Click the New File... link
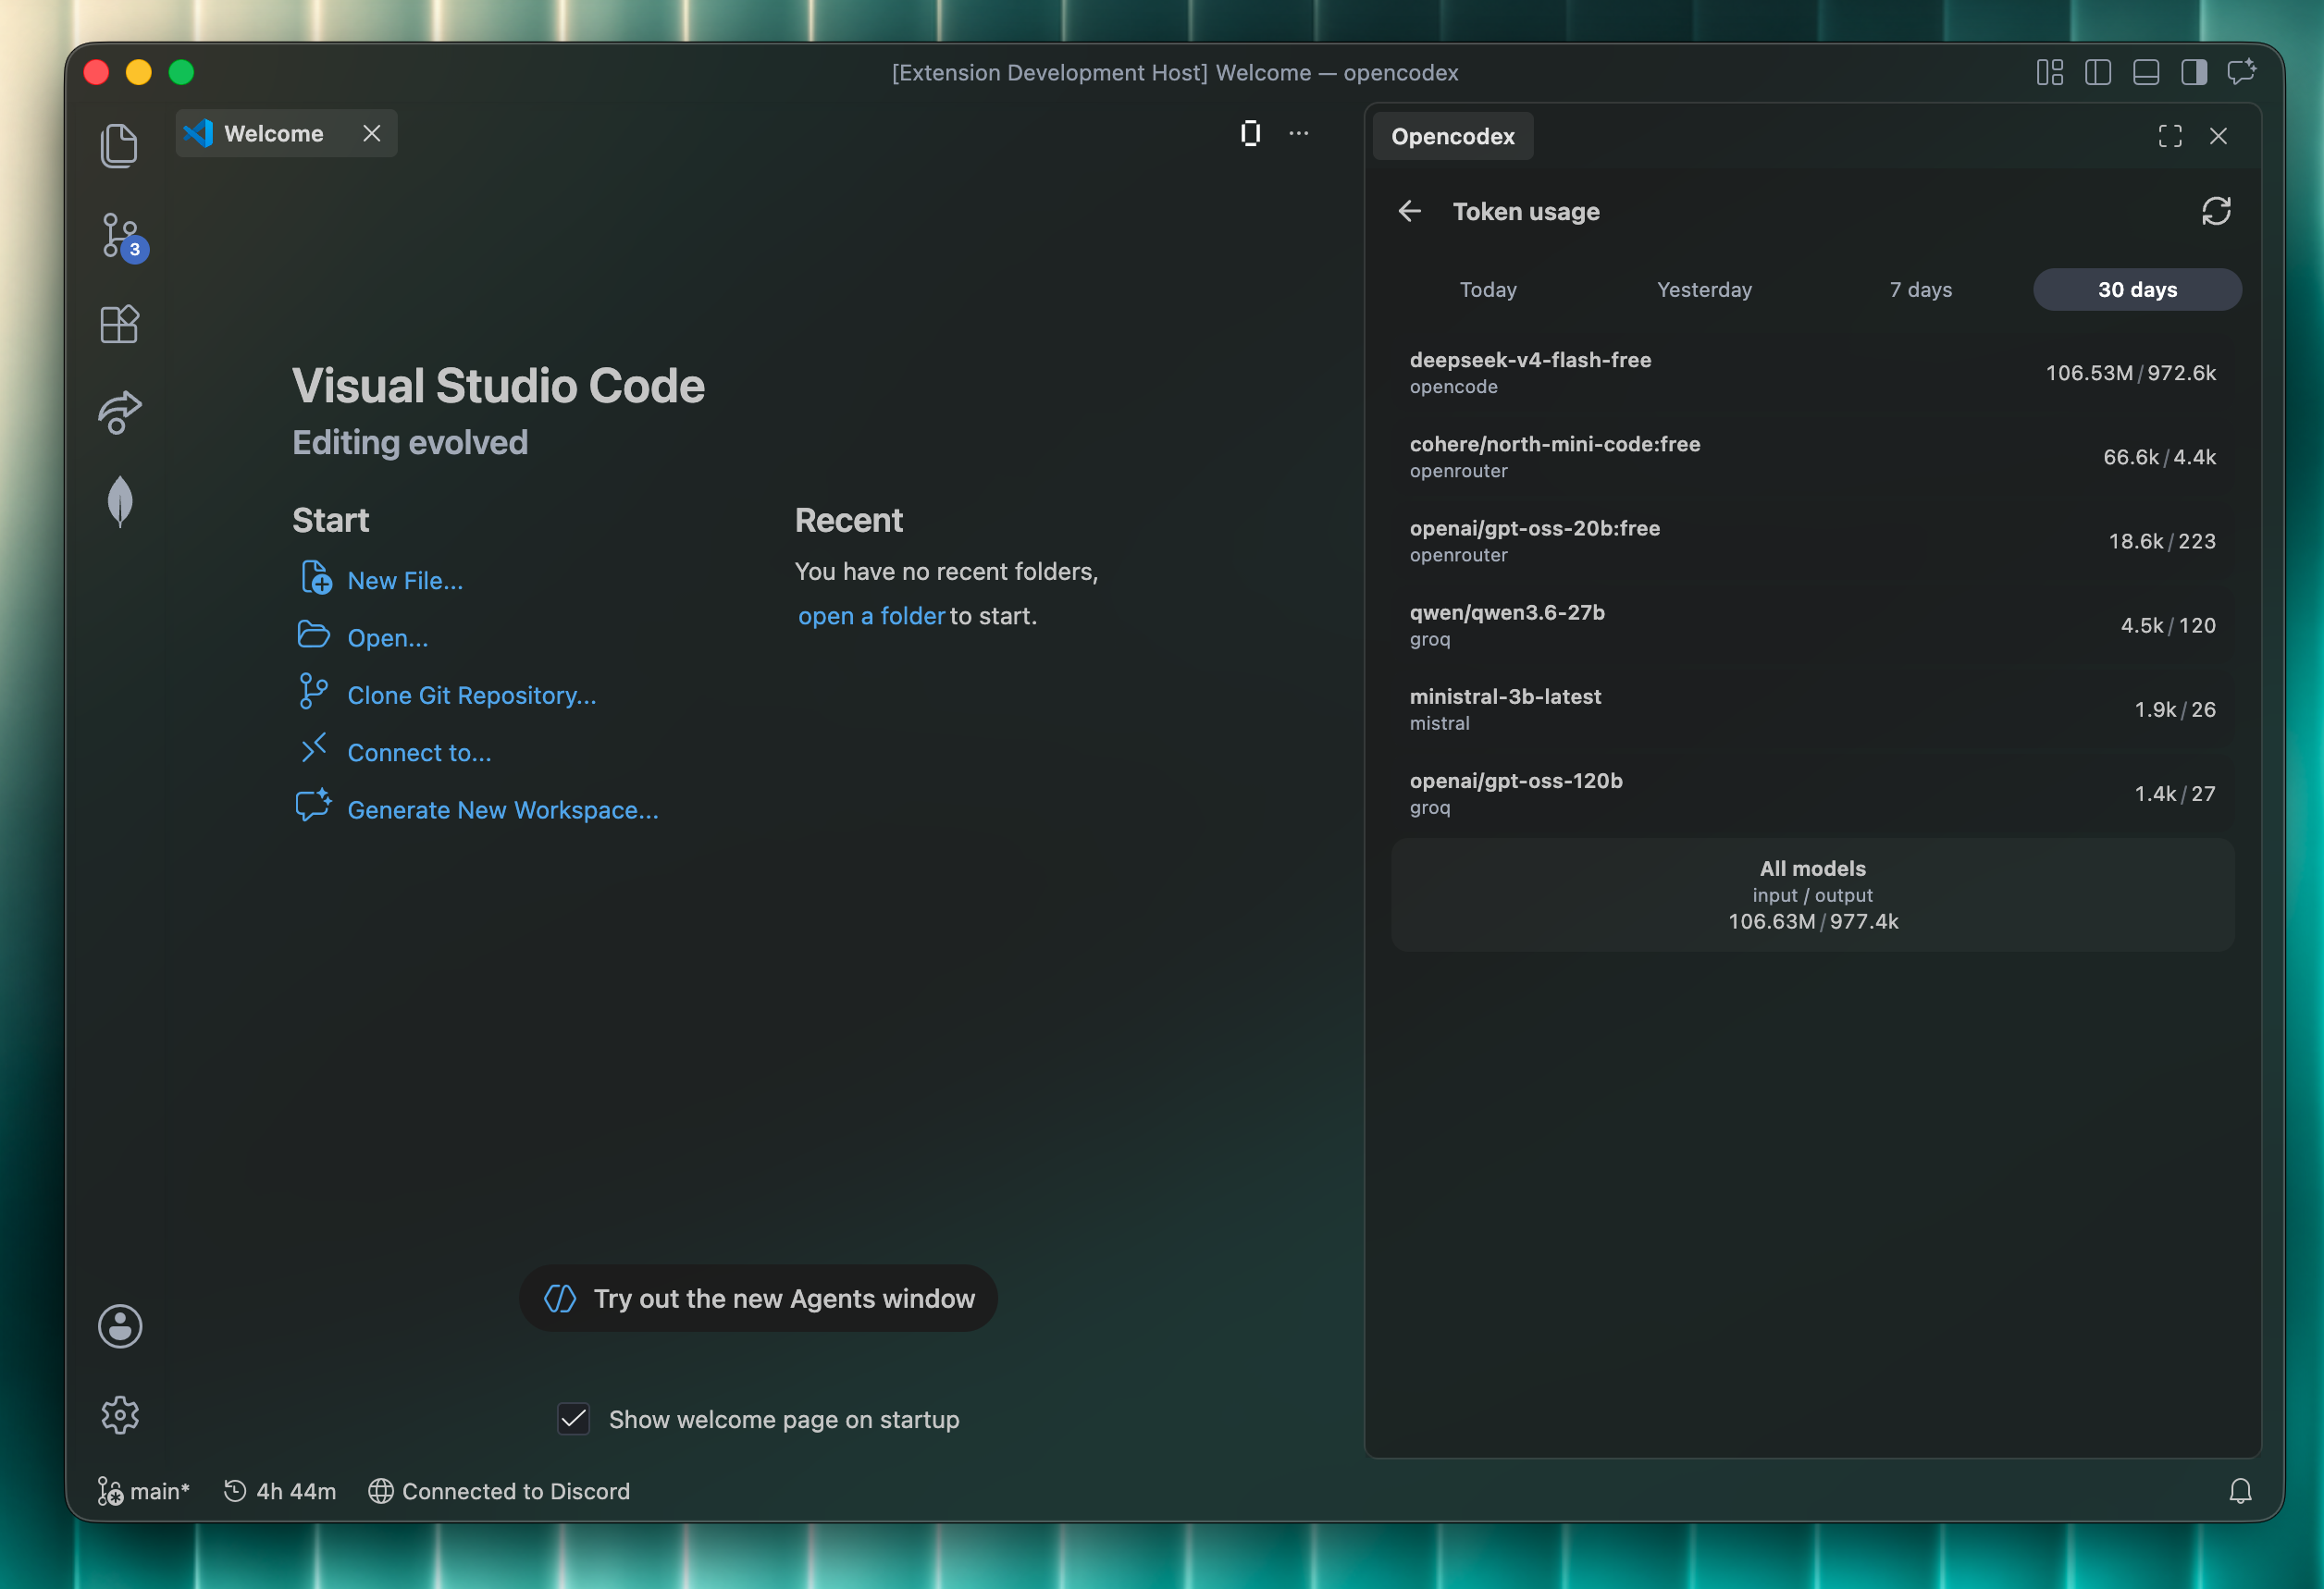This screenshot has width=2324, height=1589. coord(405,581)
